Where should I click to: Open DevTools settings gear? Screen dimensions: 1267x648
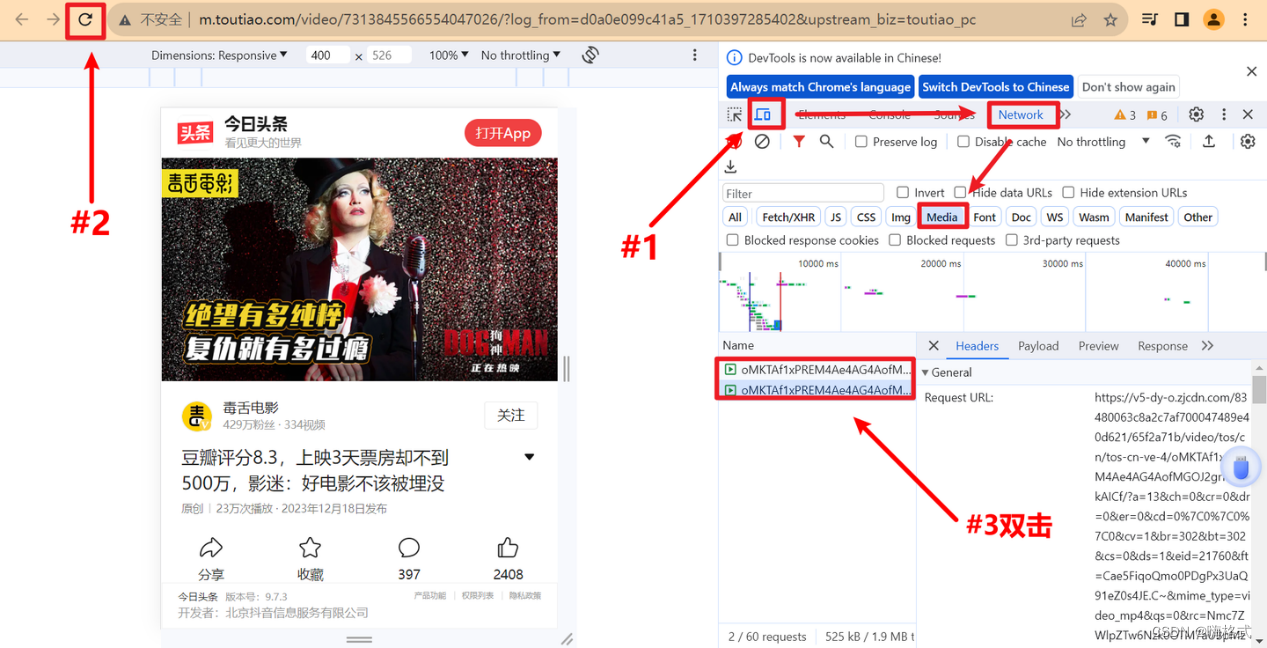pos(1196,114)
